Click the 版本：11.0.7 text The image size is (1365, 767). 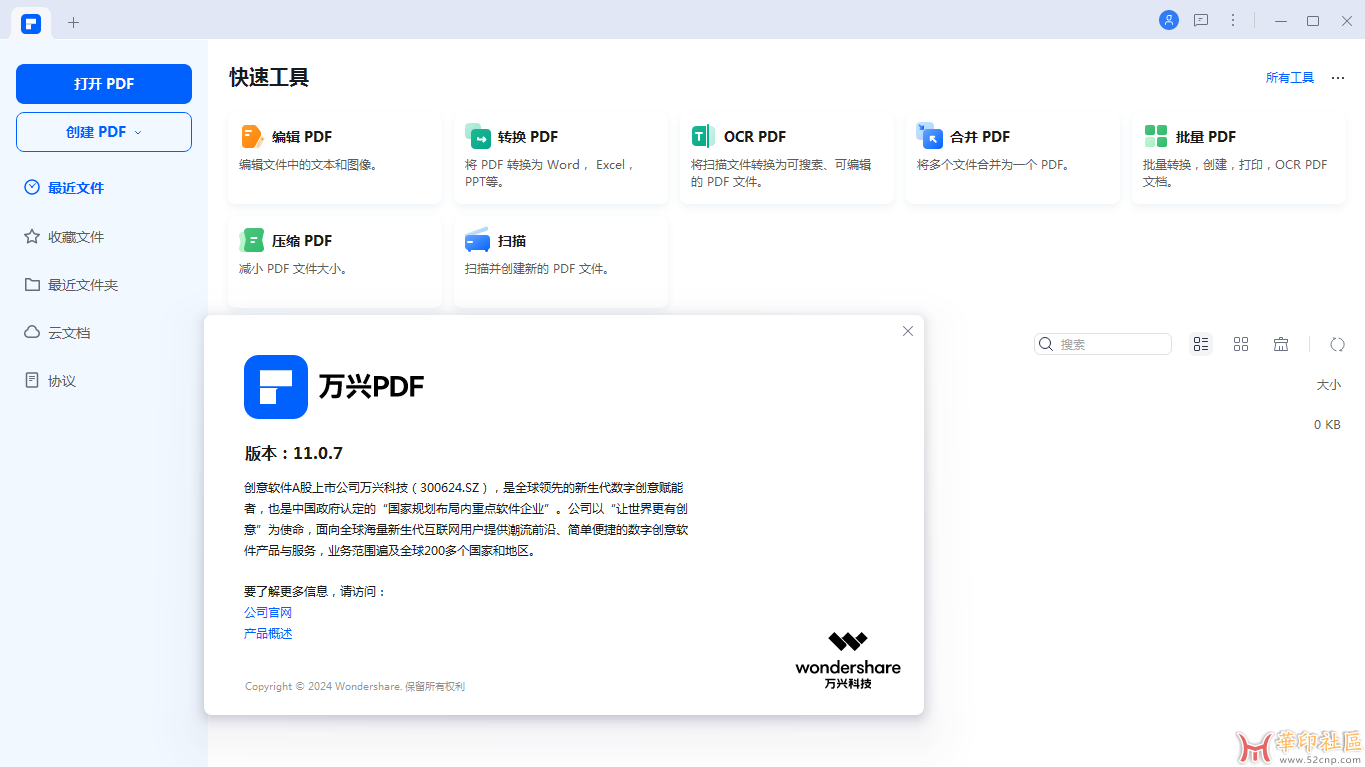[x=294, y=453]
